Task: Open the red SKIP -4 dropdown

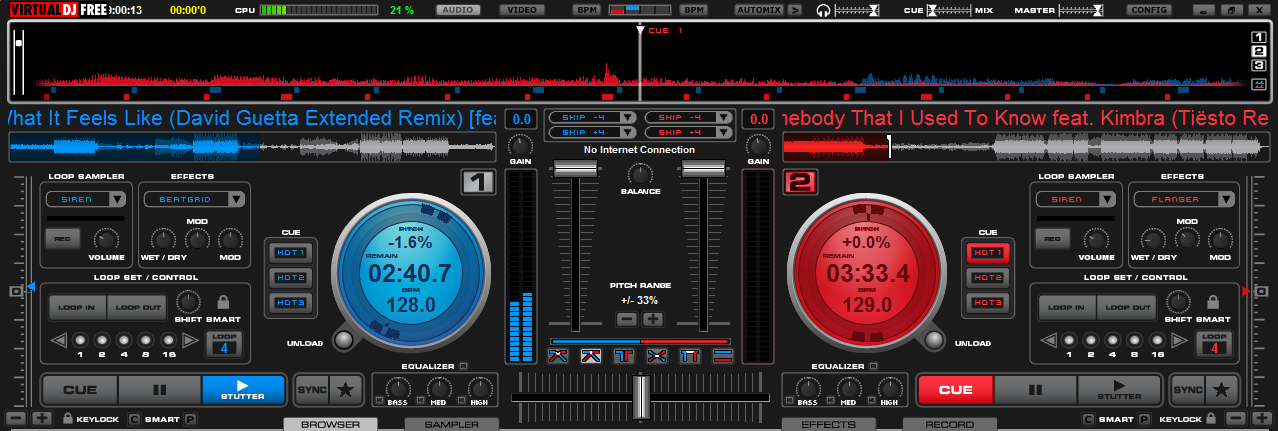Action: (x=687, y=117)
